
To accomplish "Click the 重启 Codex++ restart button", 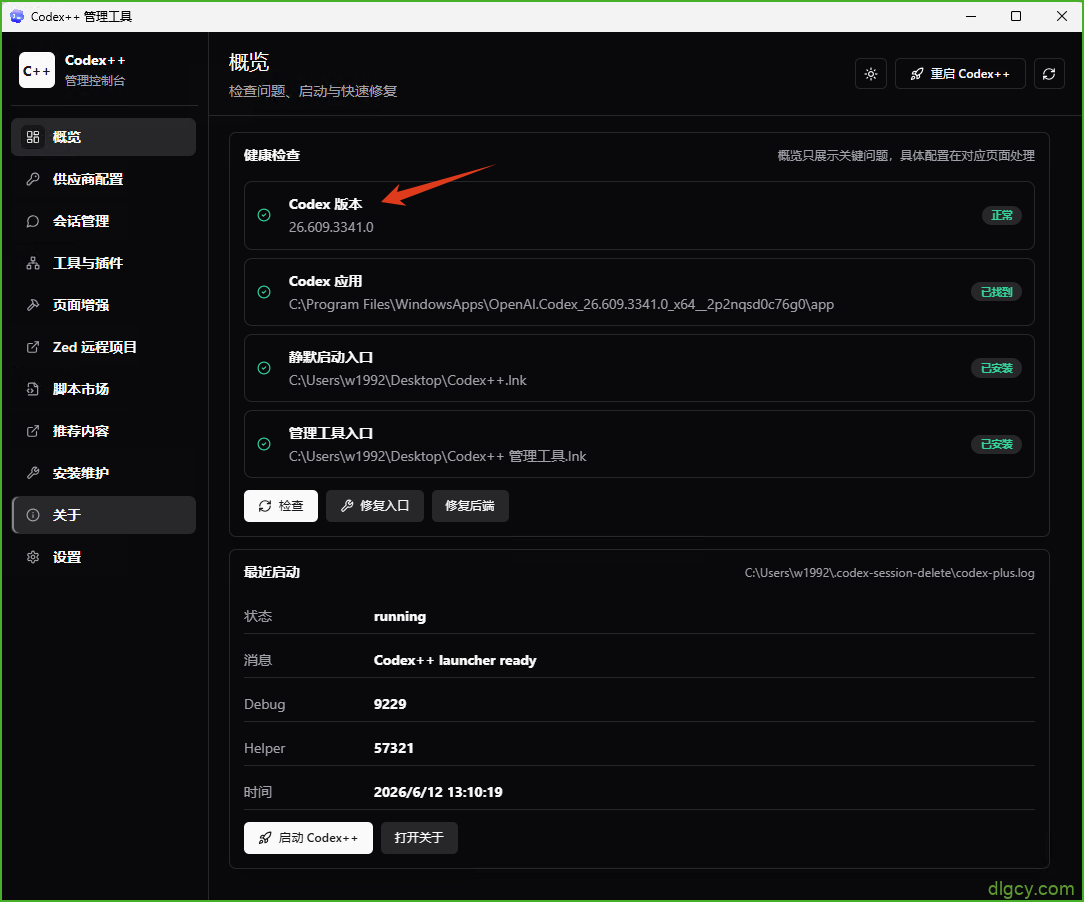I will click(960, 74).
